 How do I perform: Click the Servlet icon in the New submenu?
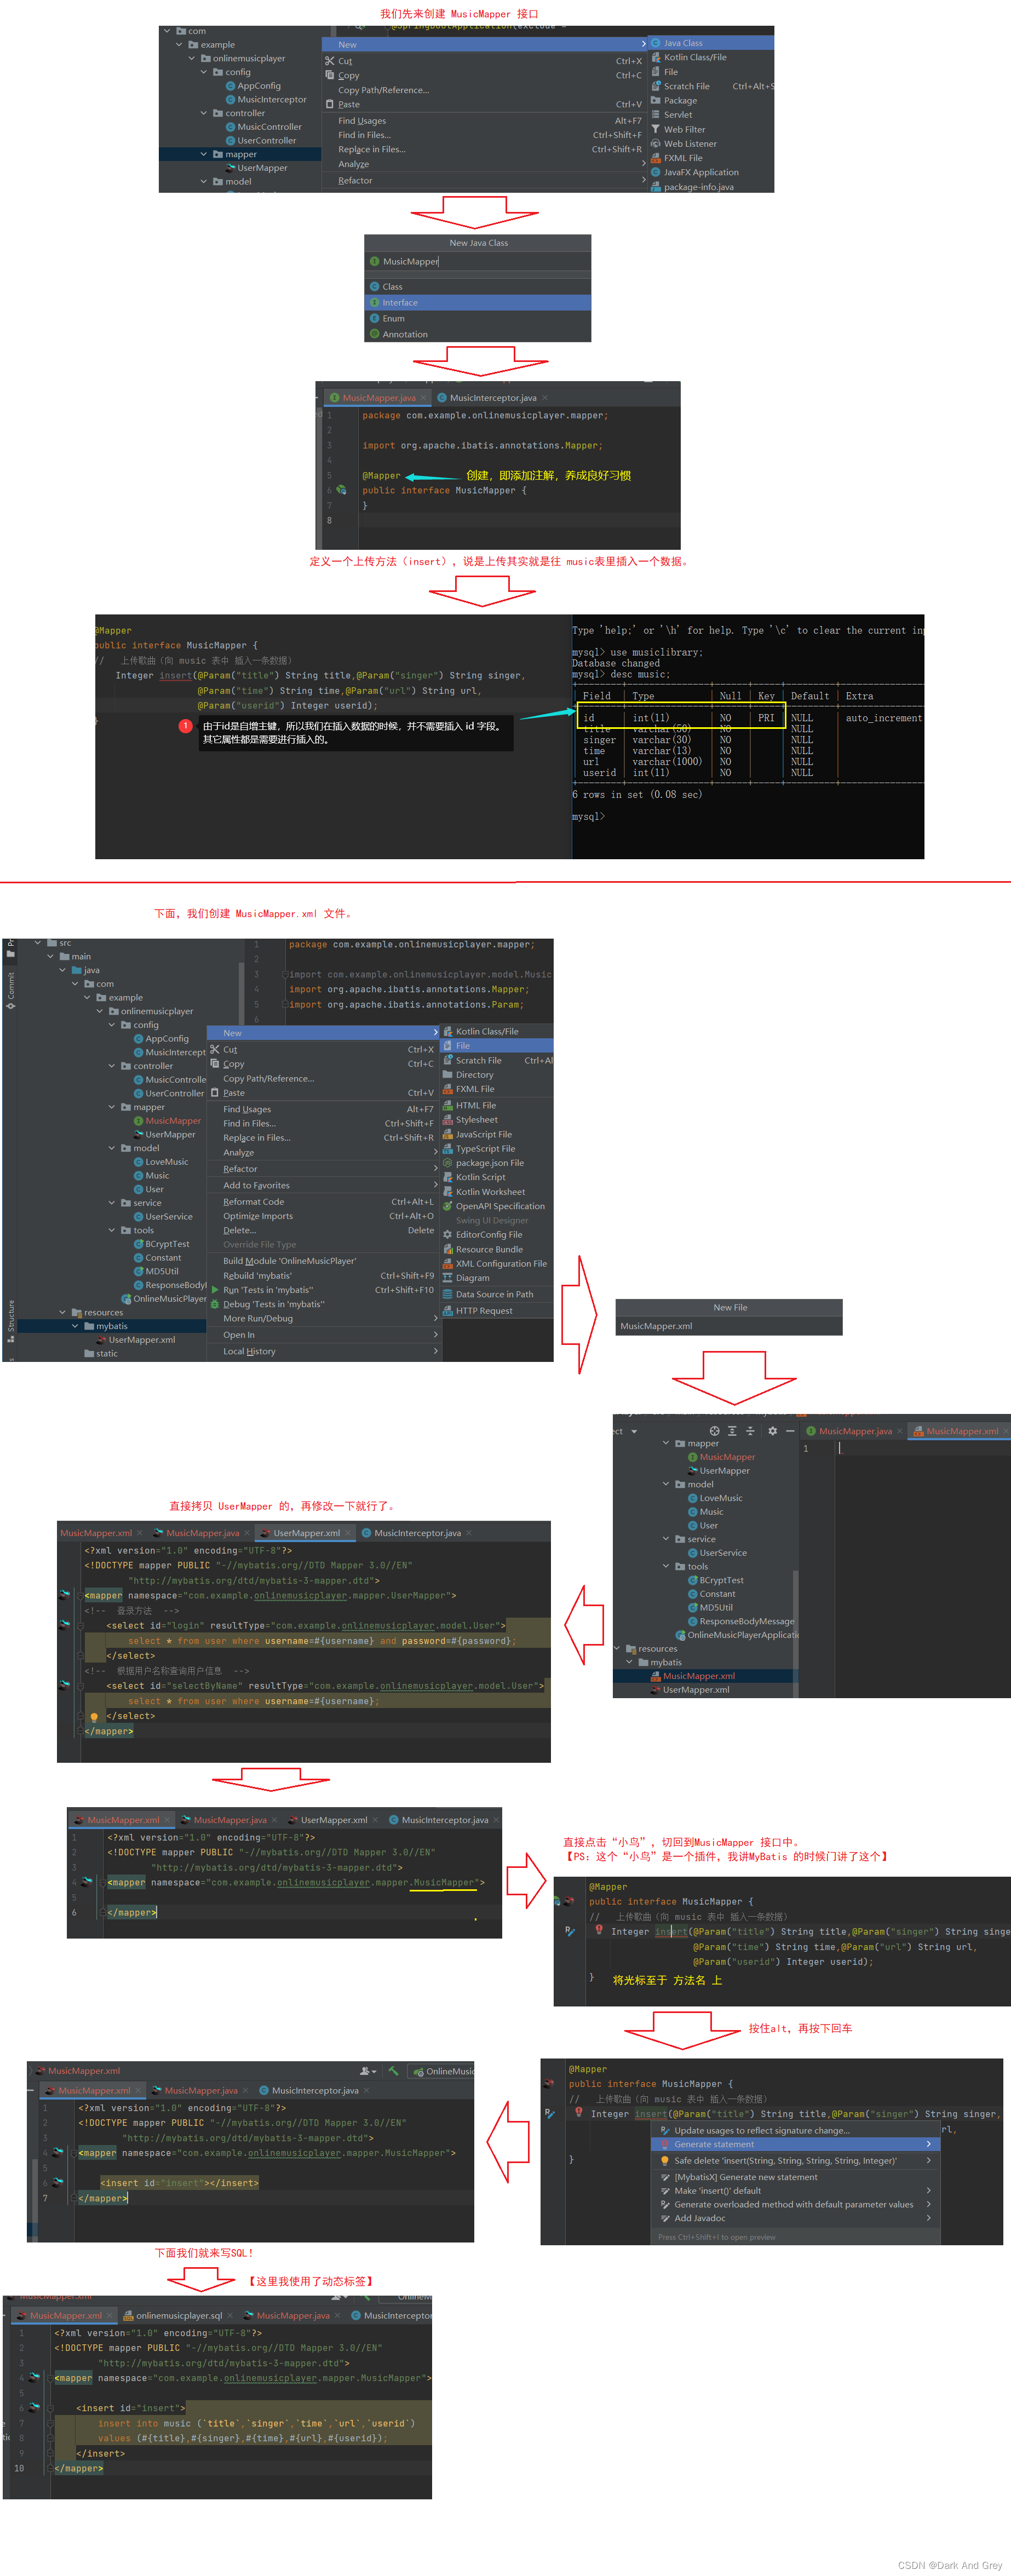click(x=655, y=114)
